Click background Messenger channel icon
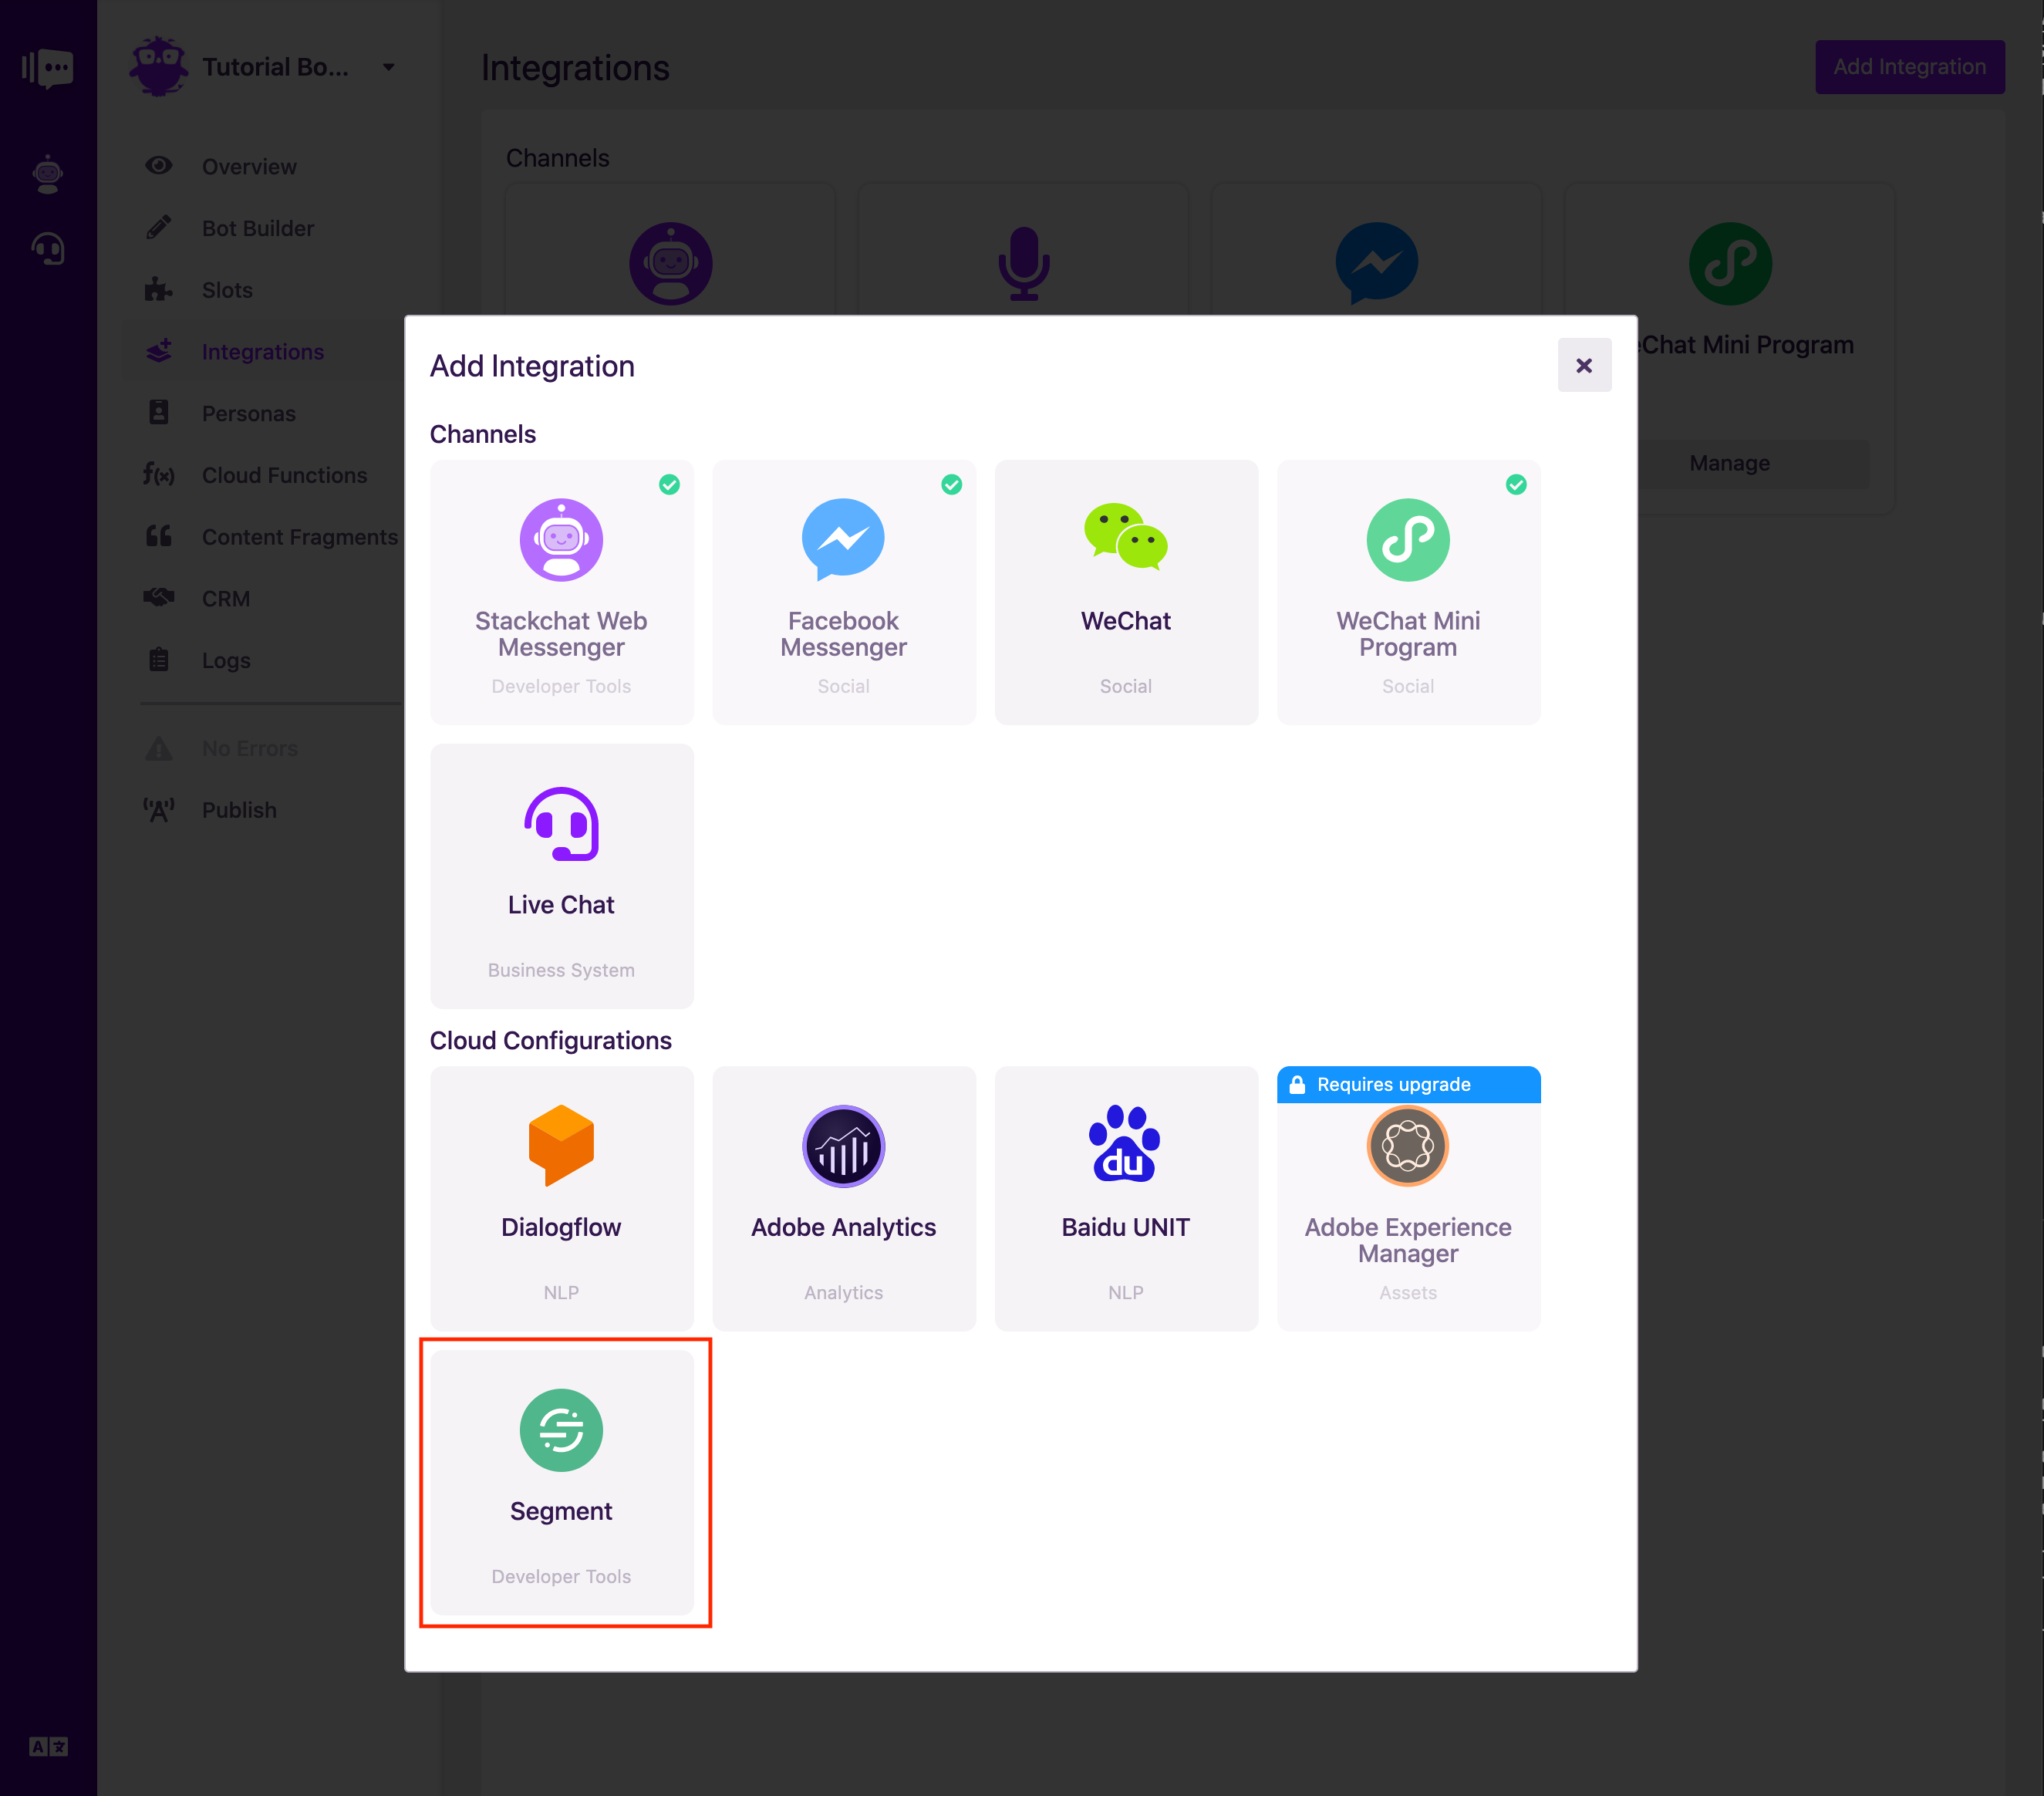This screenshot has height=1796, width=2044. pyautogui.click(x=1377, y=263)
